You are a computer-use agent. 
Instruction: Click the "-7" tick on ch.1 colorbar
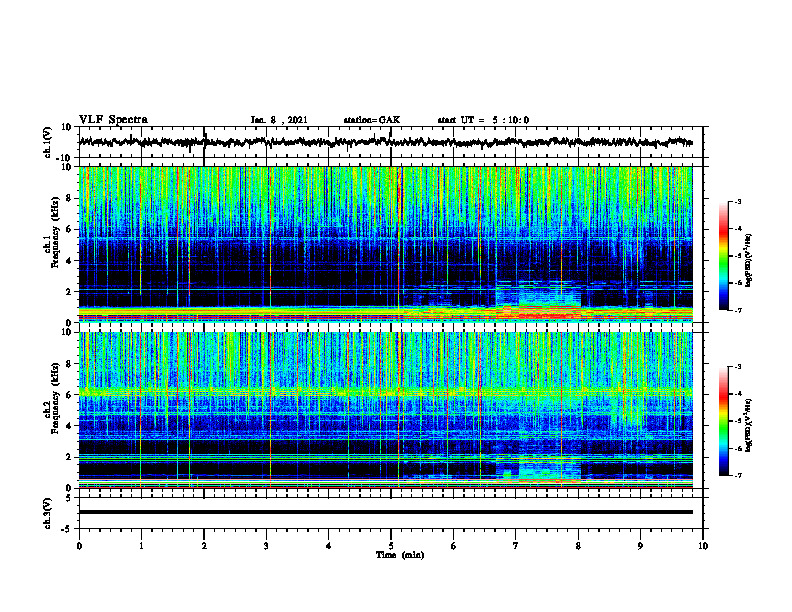[737, 310]
